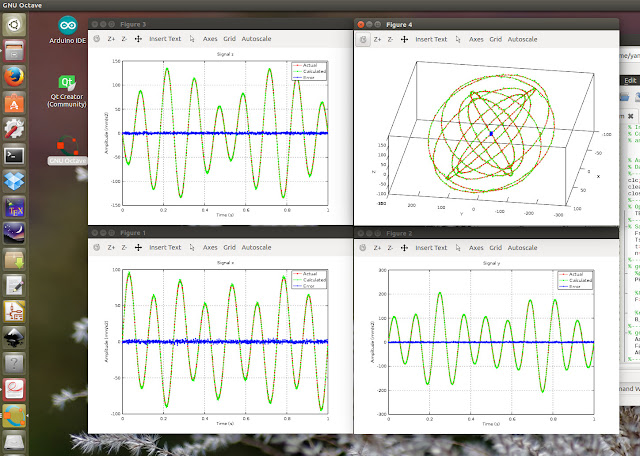Click Autoscale in Figure 3

tap(256, 39)
